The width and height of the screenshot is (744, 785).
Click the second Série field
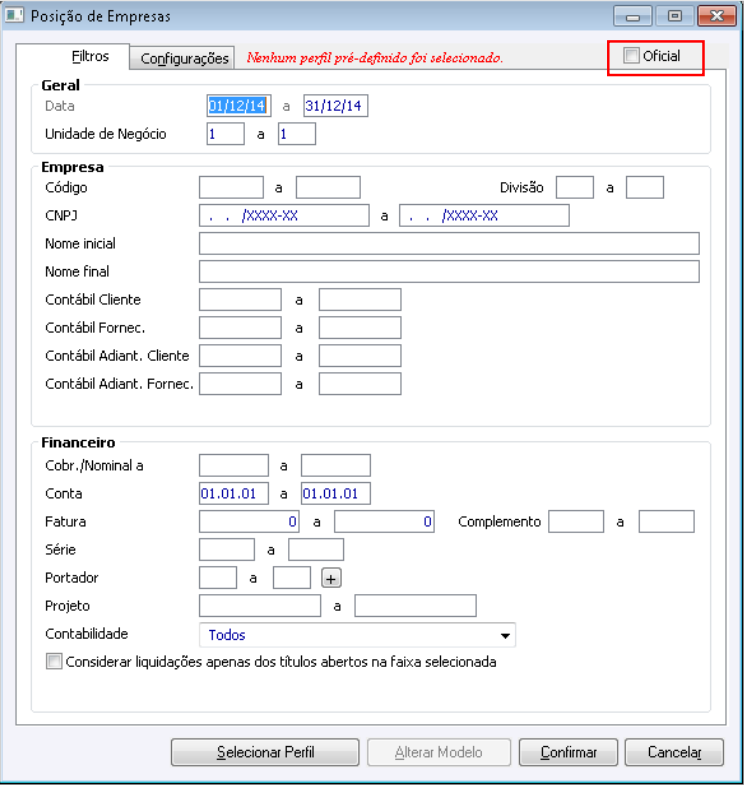click(316, 550)
